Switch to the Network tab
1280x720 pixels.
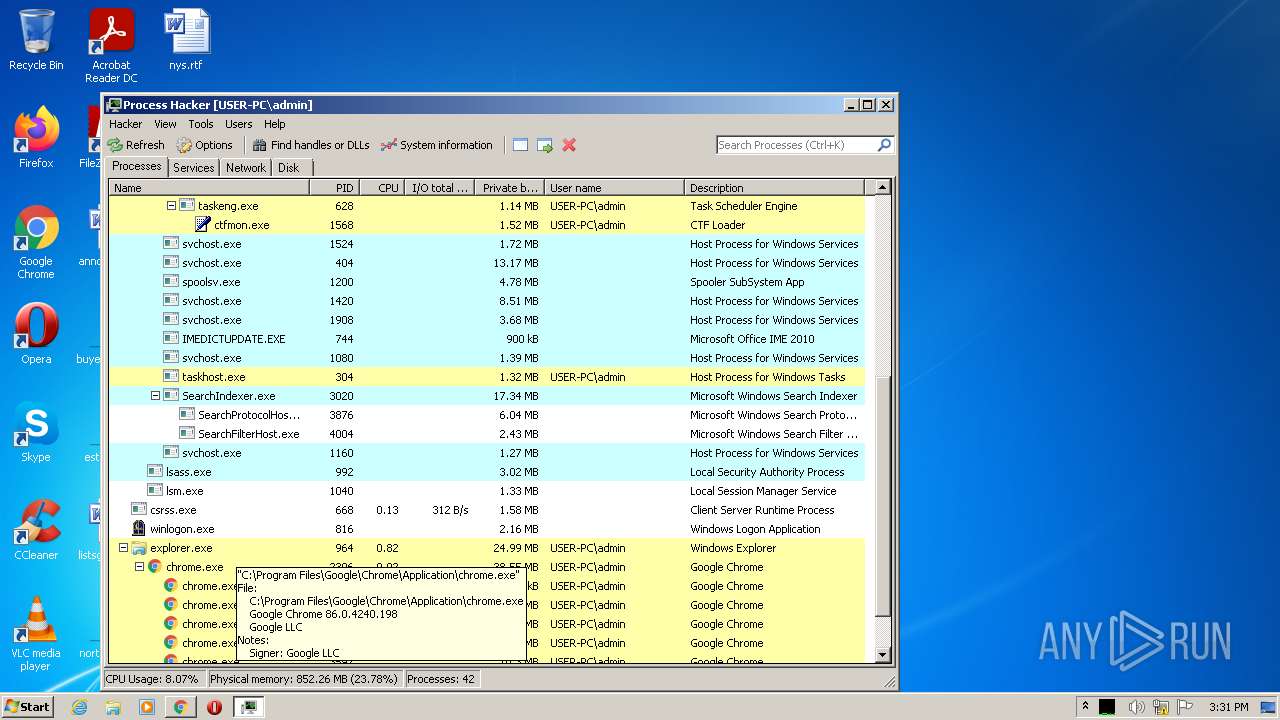pyautogui.click(x=246, y=168)
